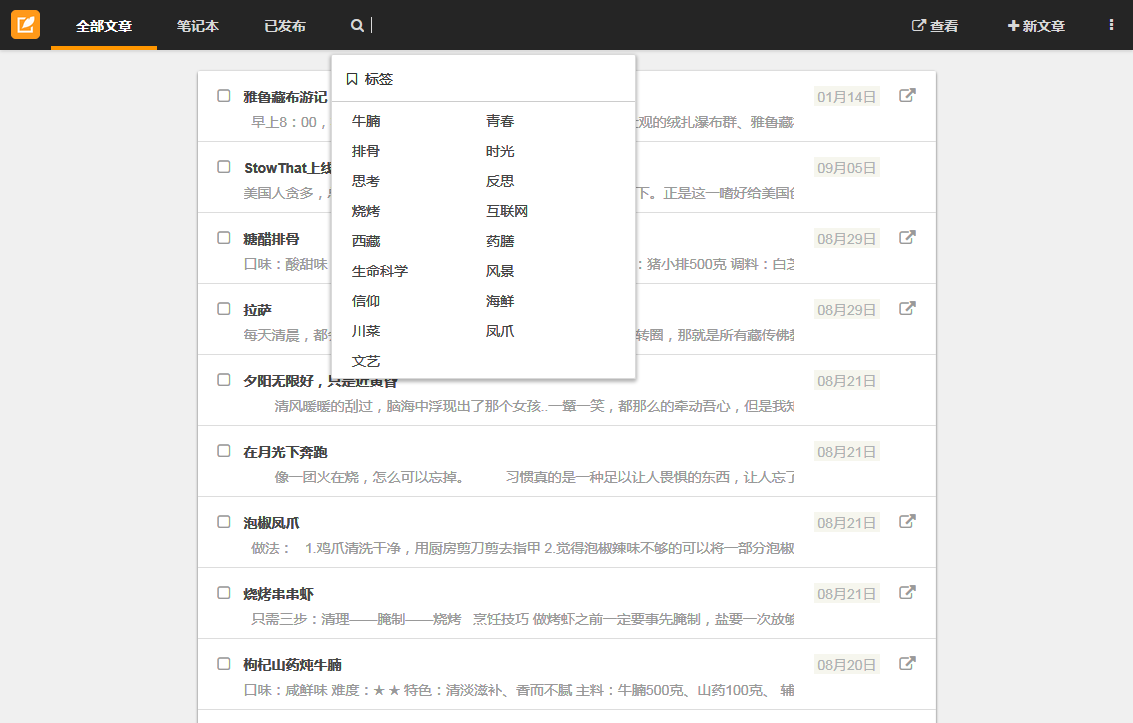
Task: Select the 排骨 tag
Action: [366, 151]
